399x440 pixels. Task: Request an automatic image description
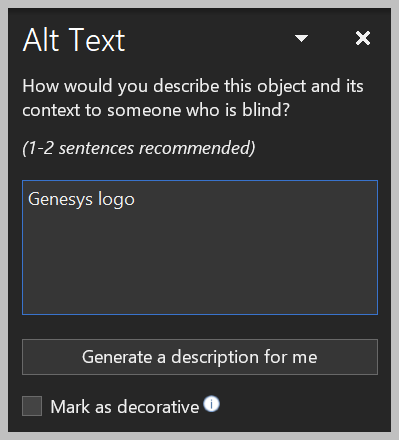pyautogui.click(x=200, y=357)
